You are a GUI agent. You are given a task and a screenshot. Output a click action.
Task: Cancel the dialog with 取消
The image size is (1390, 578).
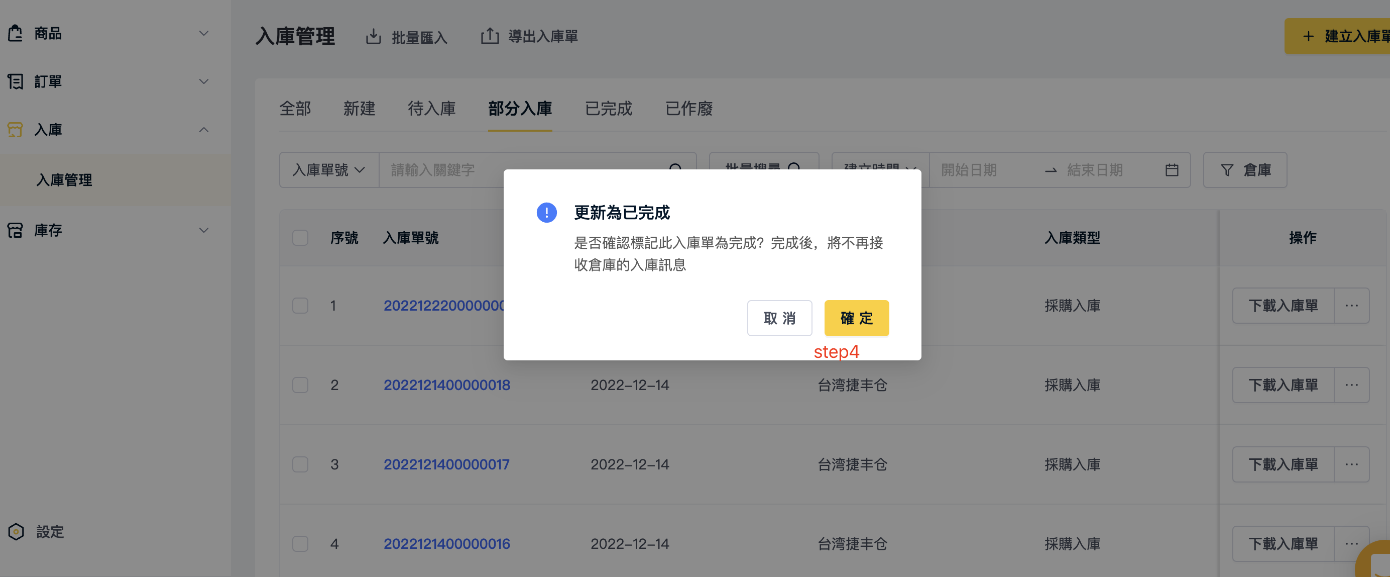(x=780, y=318)
